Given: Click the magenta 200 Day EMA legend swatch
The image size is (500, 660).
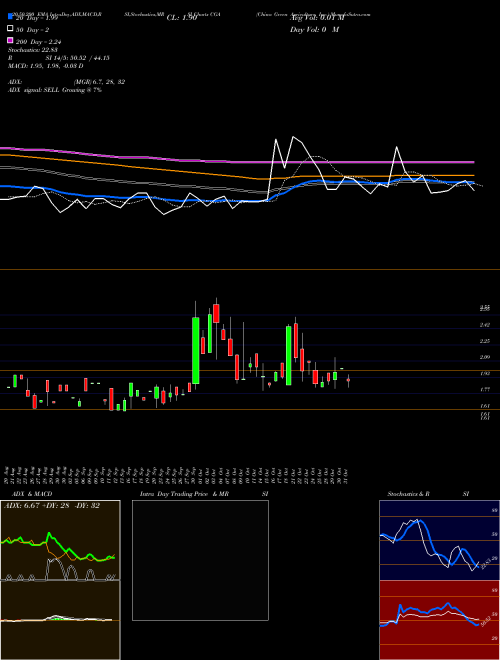Looking at the screenshot, I should coord(10,40).
